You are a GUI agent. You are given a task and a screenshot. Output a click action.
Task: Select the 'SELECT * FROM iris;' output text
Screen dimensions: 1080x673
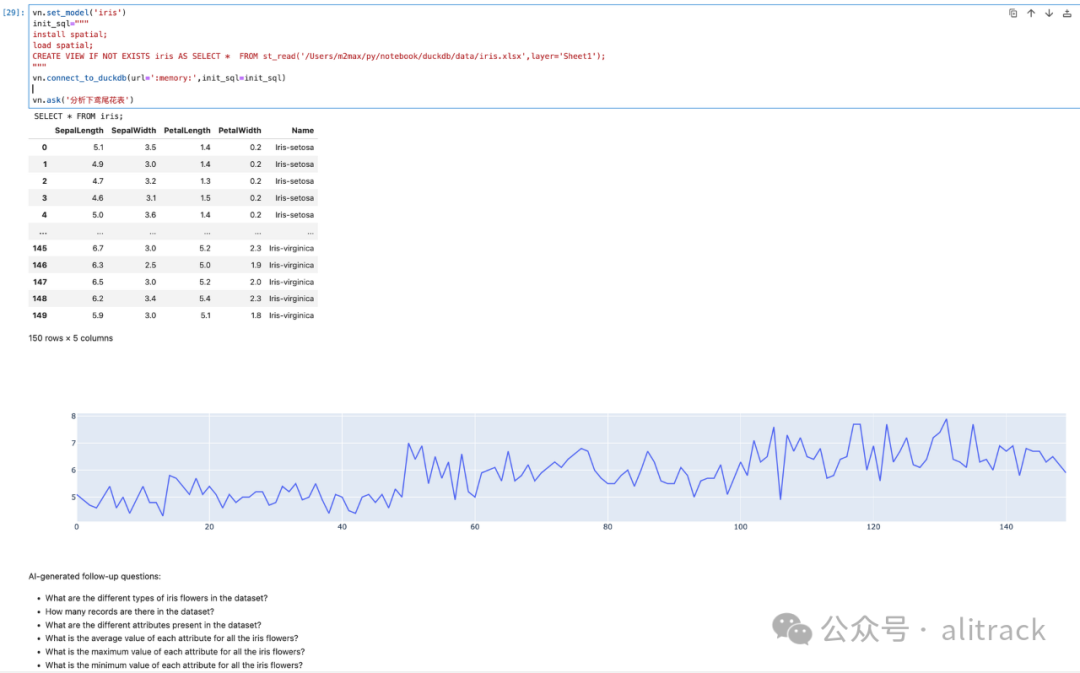click(x=79, y=116)
